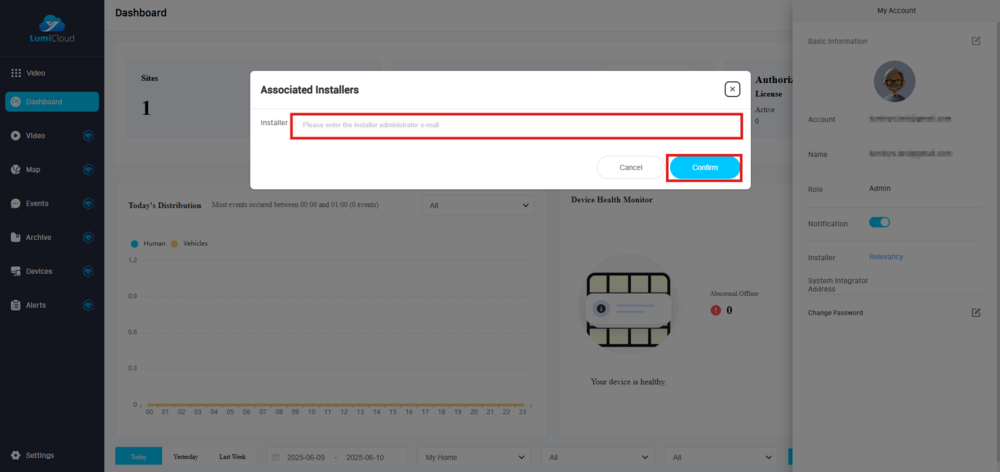Click edit icon next to Change Password
The image size is (1000, 472).
976,313
